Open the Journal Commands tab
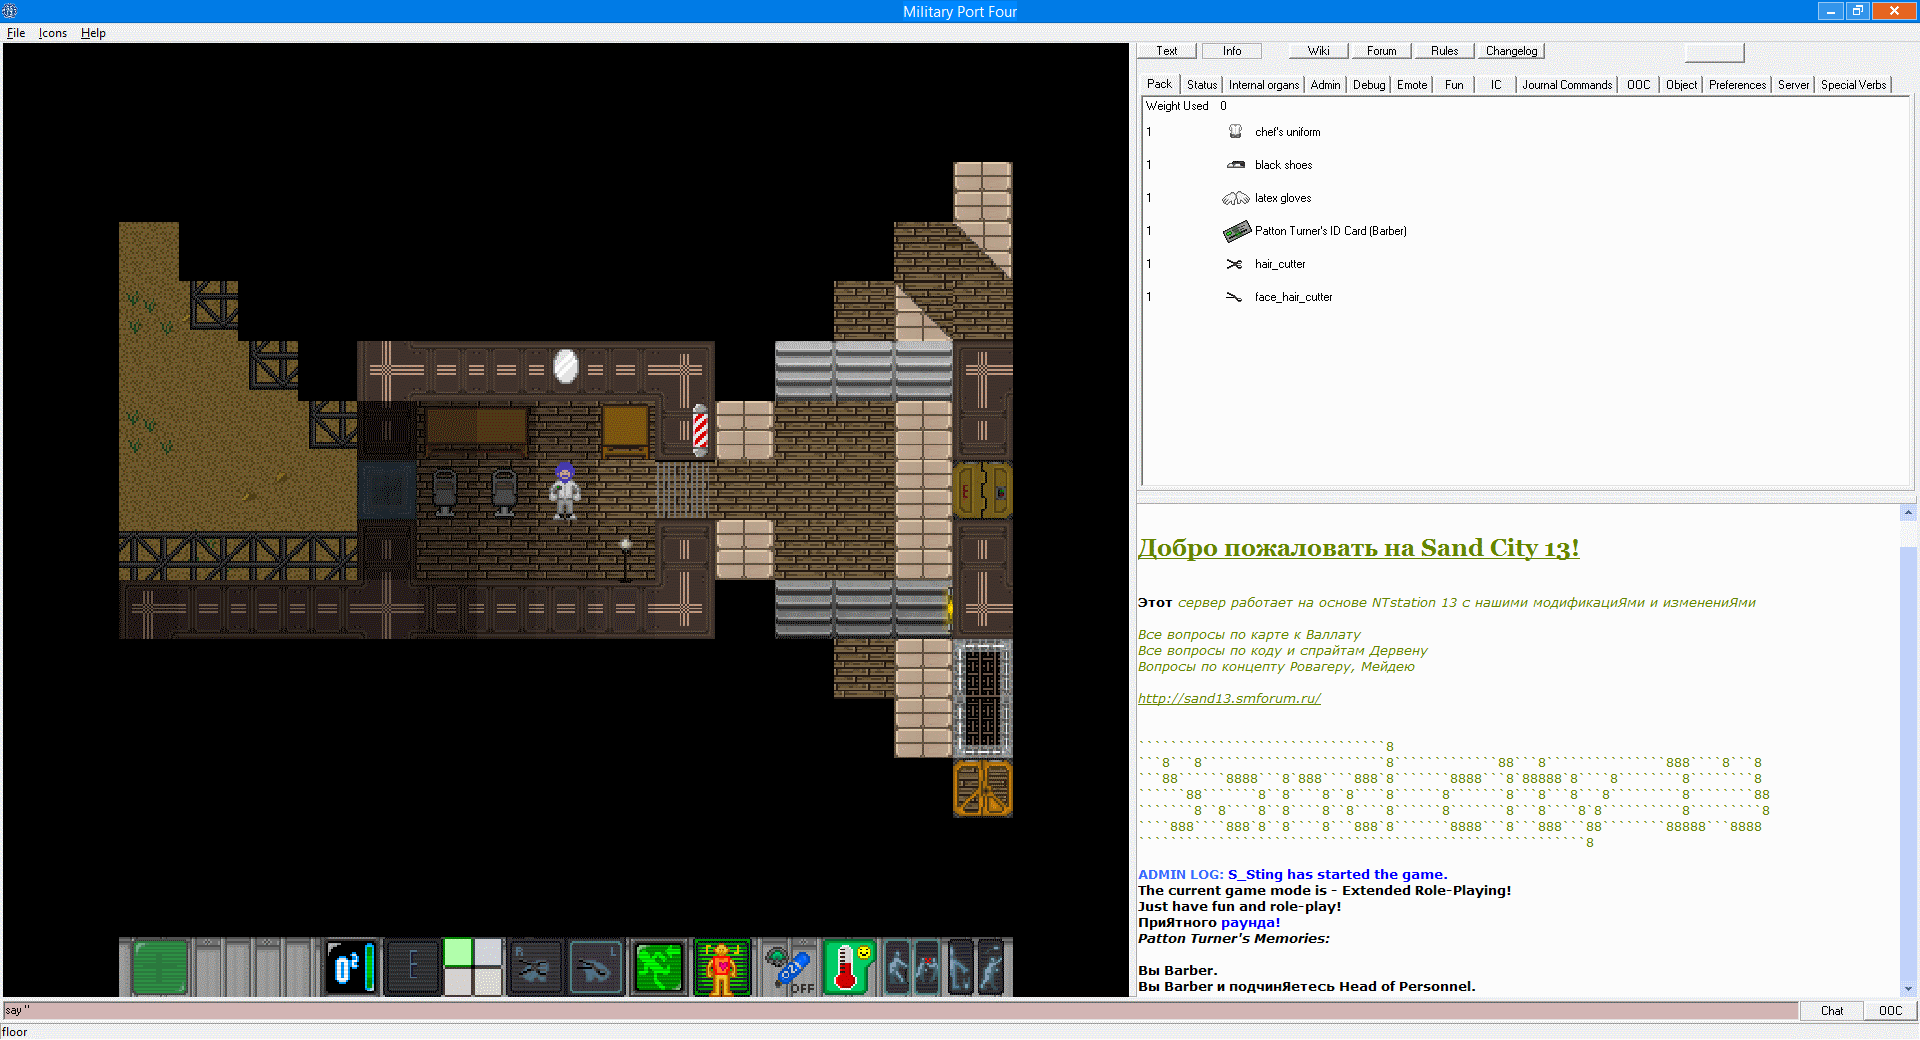 (x=1567, y=85)
